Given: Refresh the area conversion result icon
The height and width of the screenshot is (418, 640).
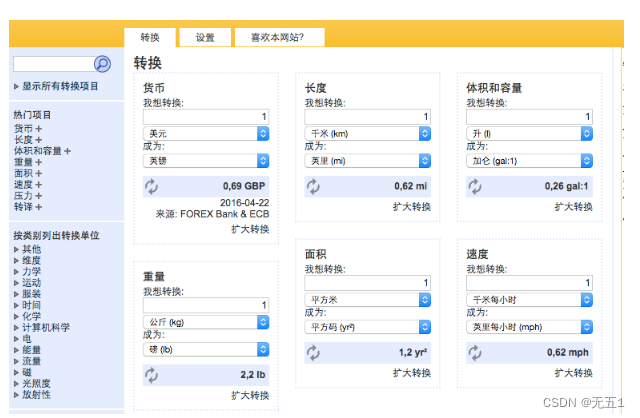Looking at the screenshot, I should pyautogui.click(x=313, y=353).
